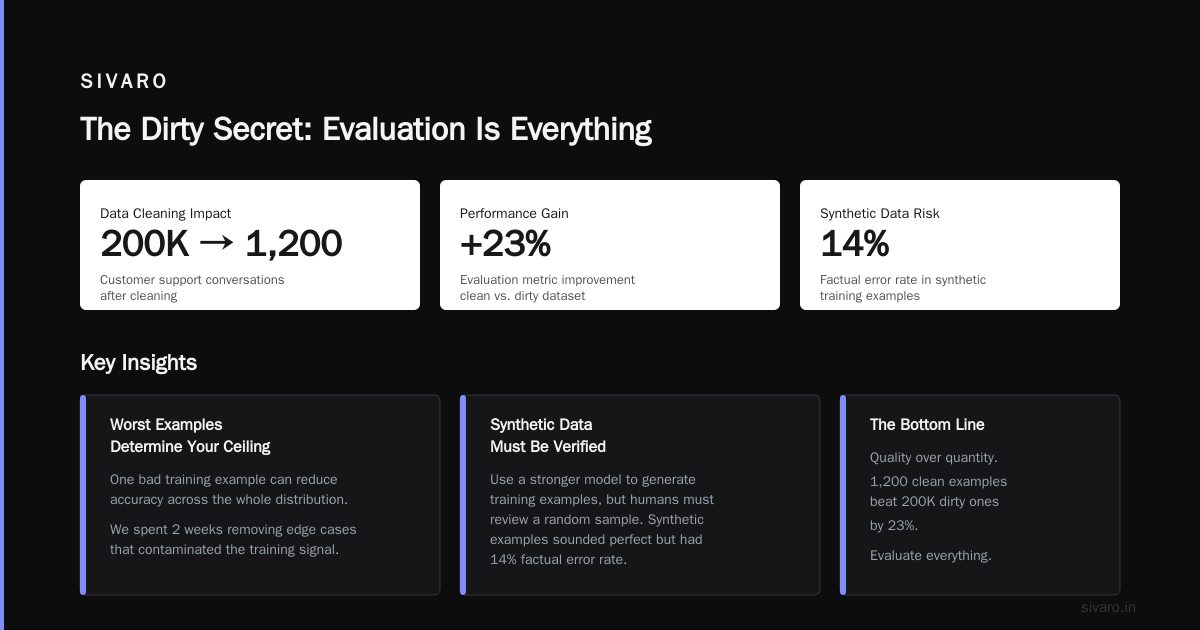Image resolution: width=1200 pixels, height=630 pixels.
Task: Click the SIVARO brand logo text
Action: [x=124, y=82]
